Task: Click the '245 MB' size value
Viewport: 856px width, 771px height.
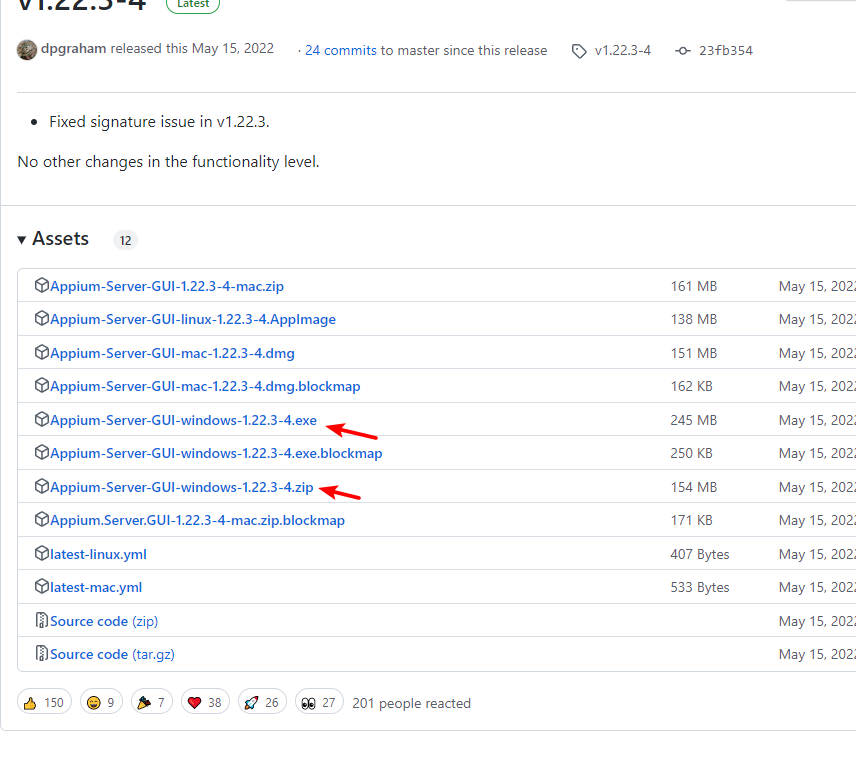Action: (693, 420)
